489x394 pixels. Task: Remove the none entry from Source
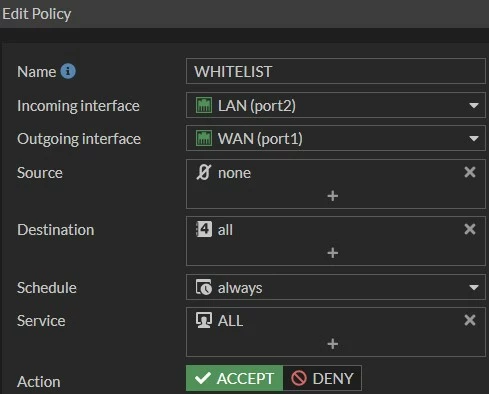[470, 172]
